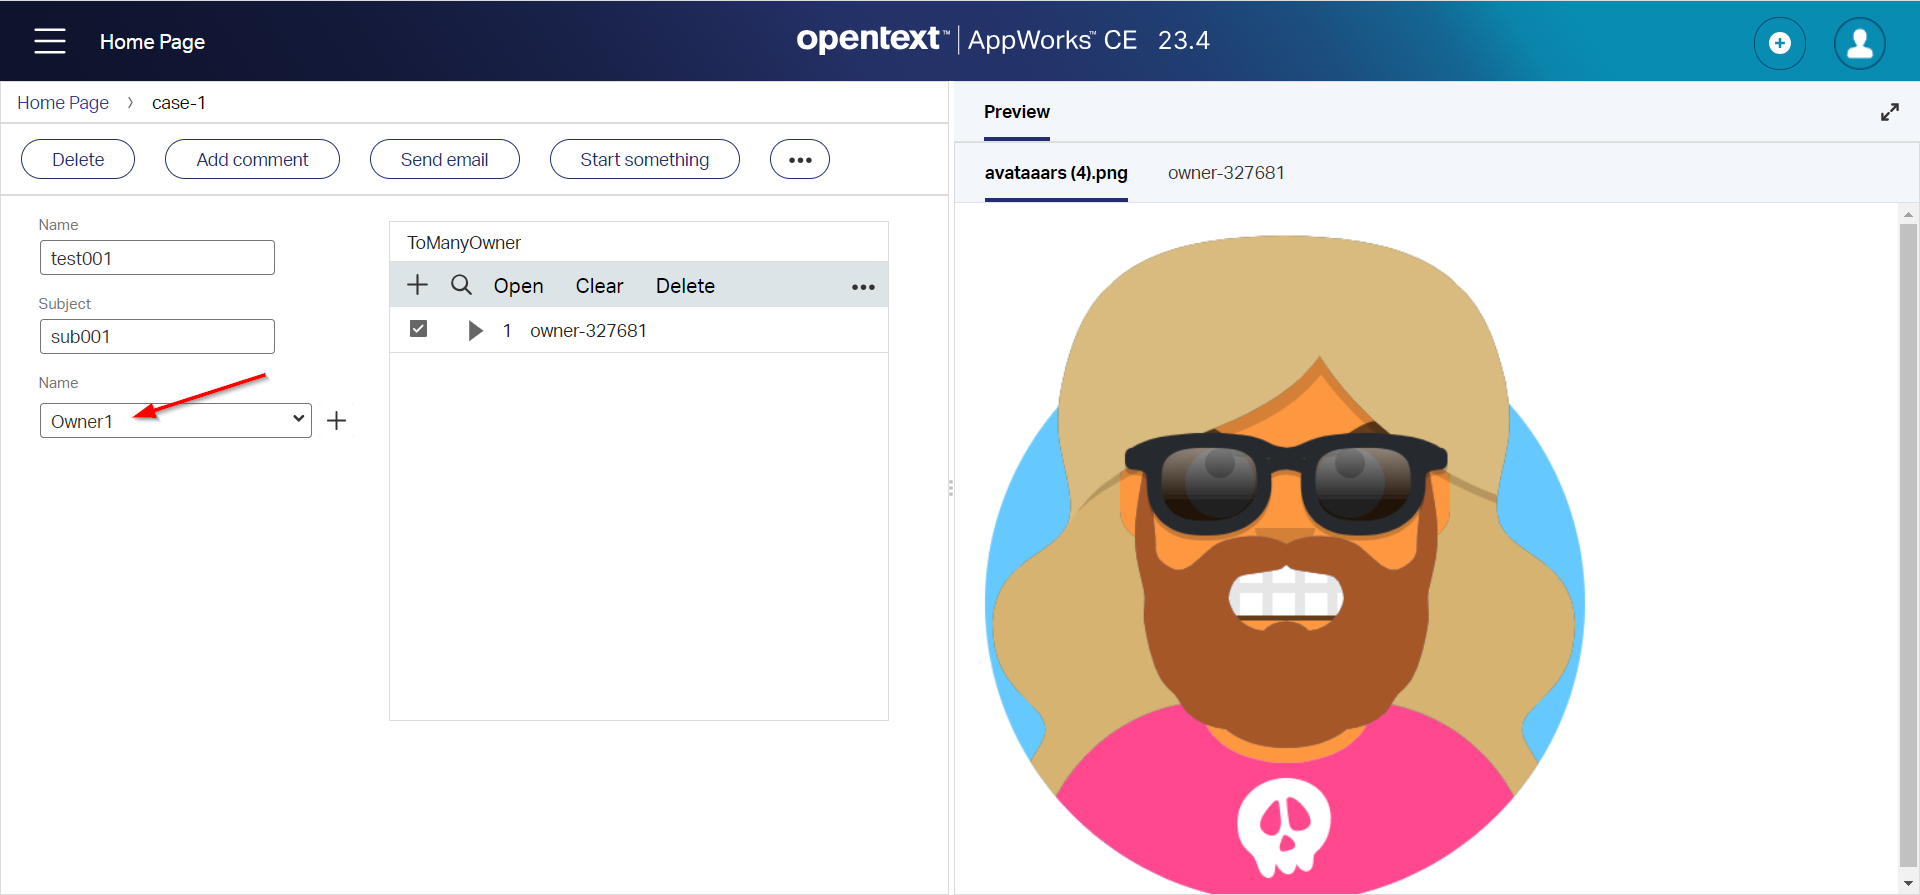1920x895 pixels.
Task: Uncheck the owner-327681 row checkbox
Action: tap(419, 329)
